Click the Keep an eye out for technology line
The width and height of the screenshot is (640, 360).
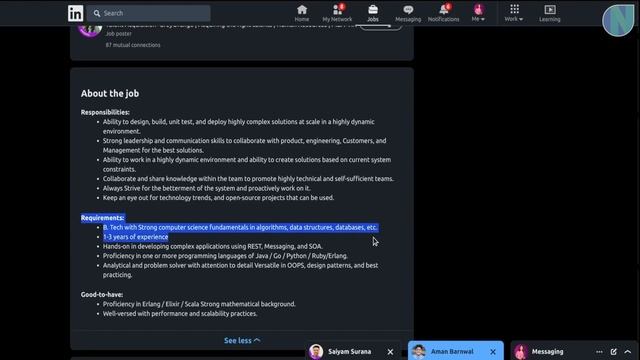click(x=218, y=198)
